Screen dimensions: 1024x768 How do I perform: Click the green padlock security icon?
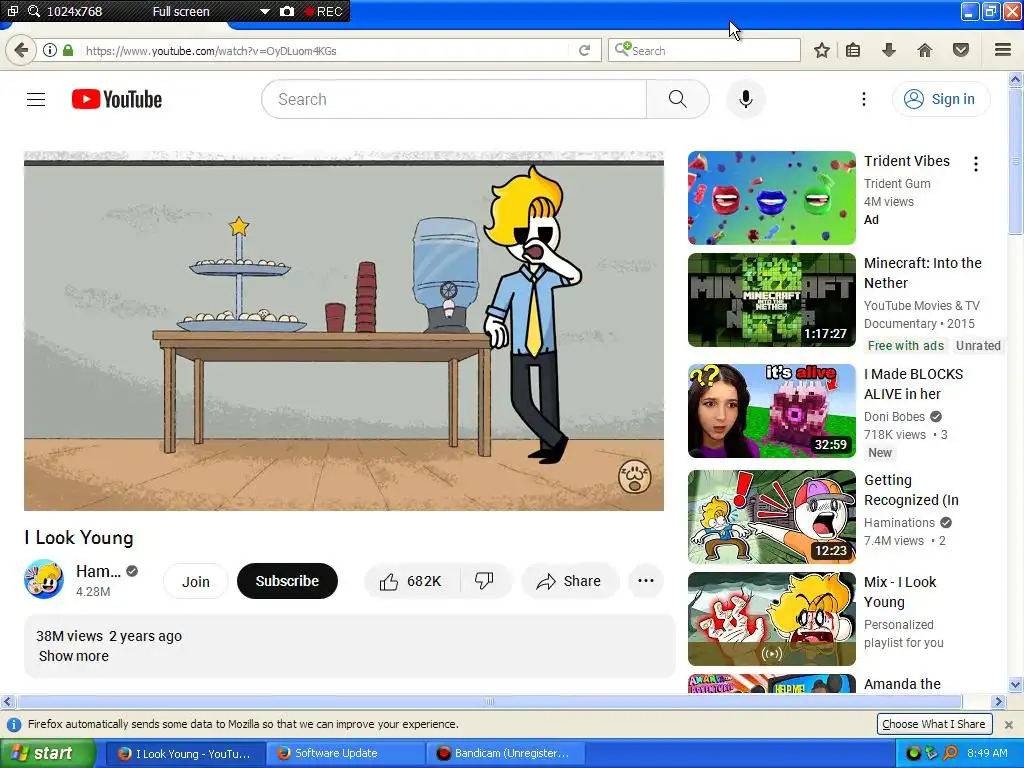(68, 50)
